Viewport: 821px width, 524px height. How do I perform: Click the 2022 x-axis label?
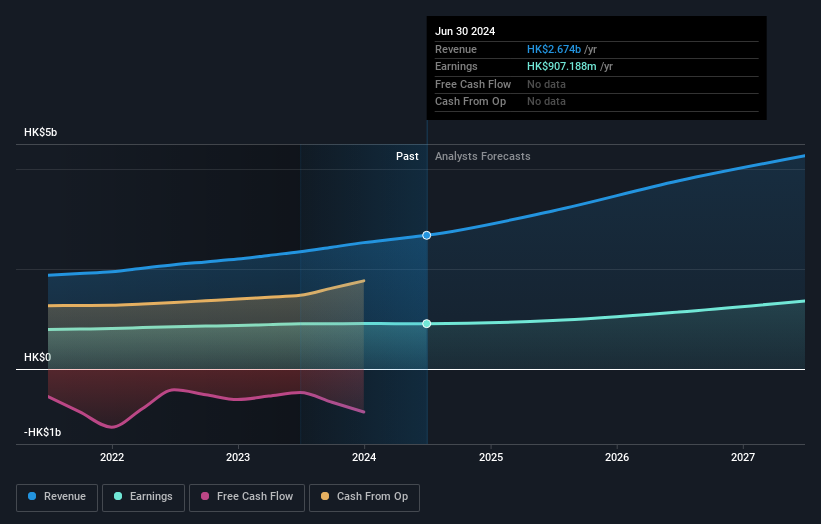pos(112,458)
